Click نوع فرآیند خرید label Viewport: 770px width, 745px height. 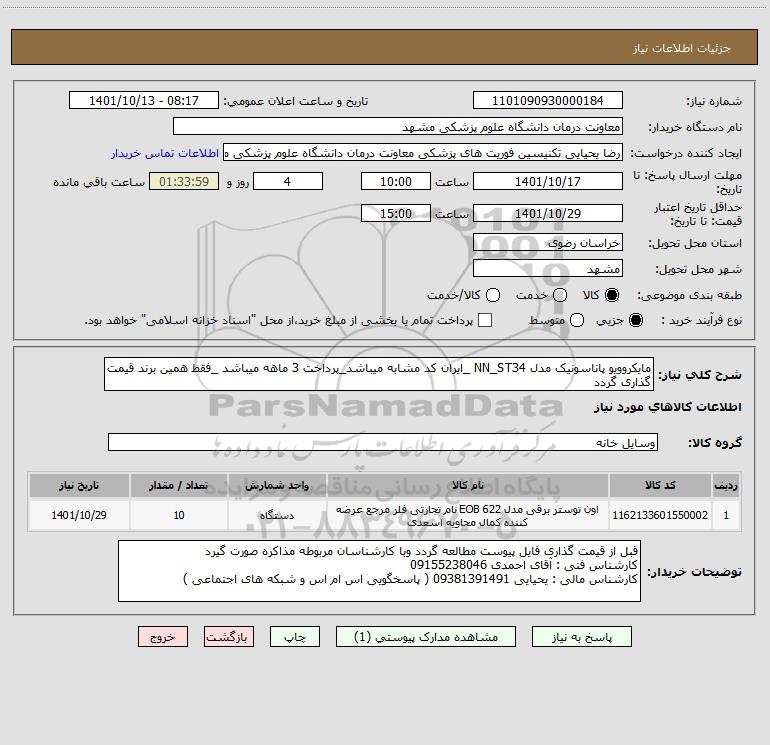701,320
